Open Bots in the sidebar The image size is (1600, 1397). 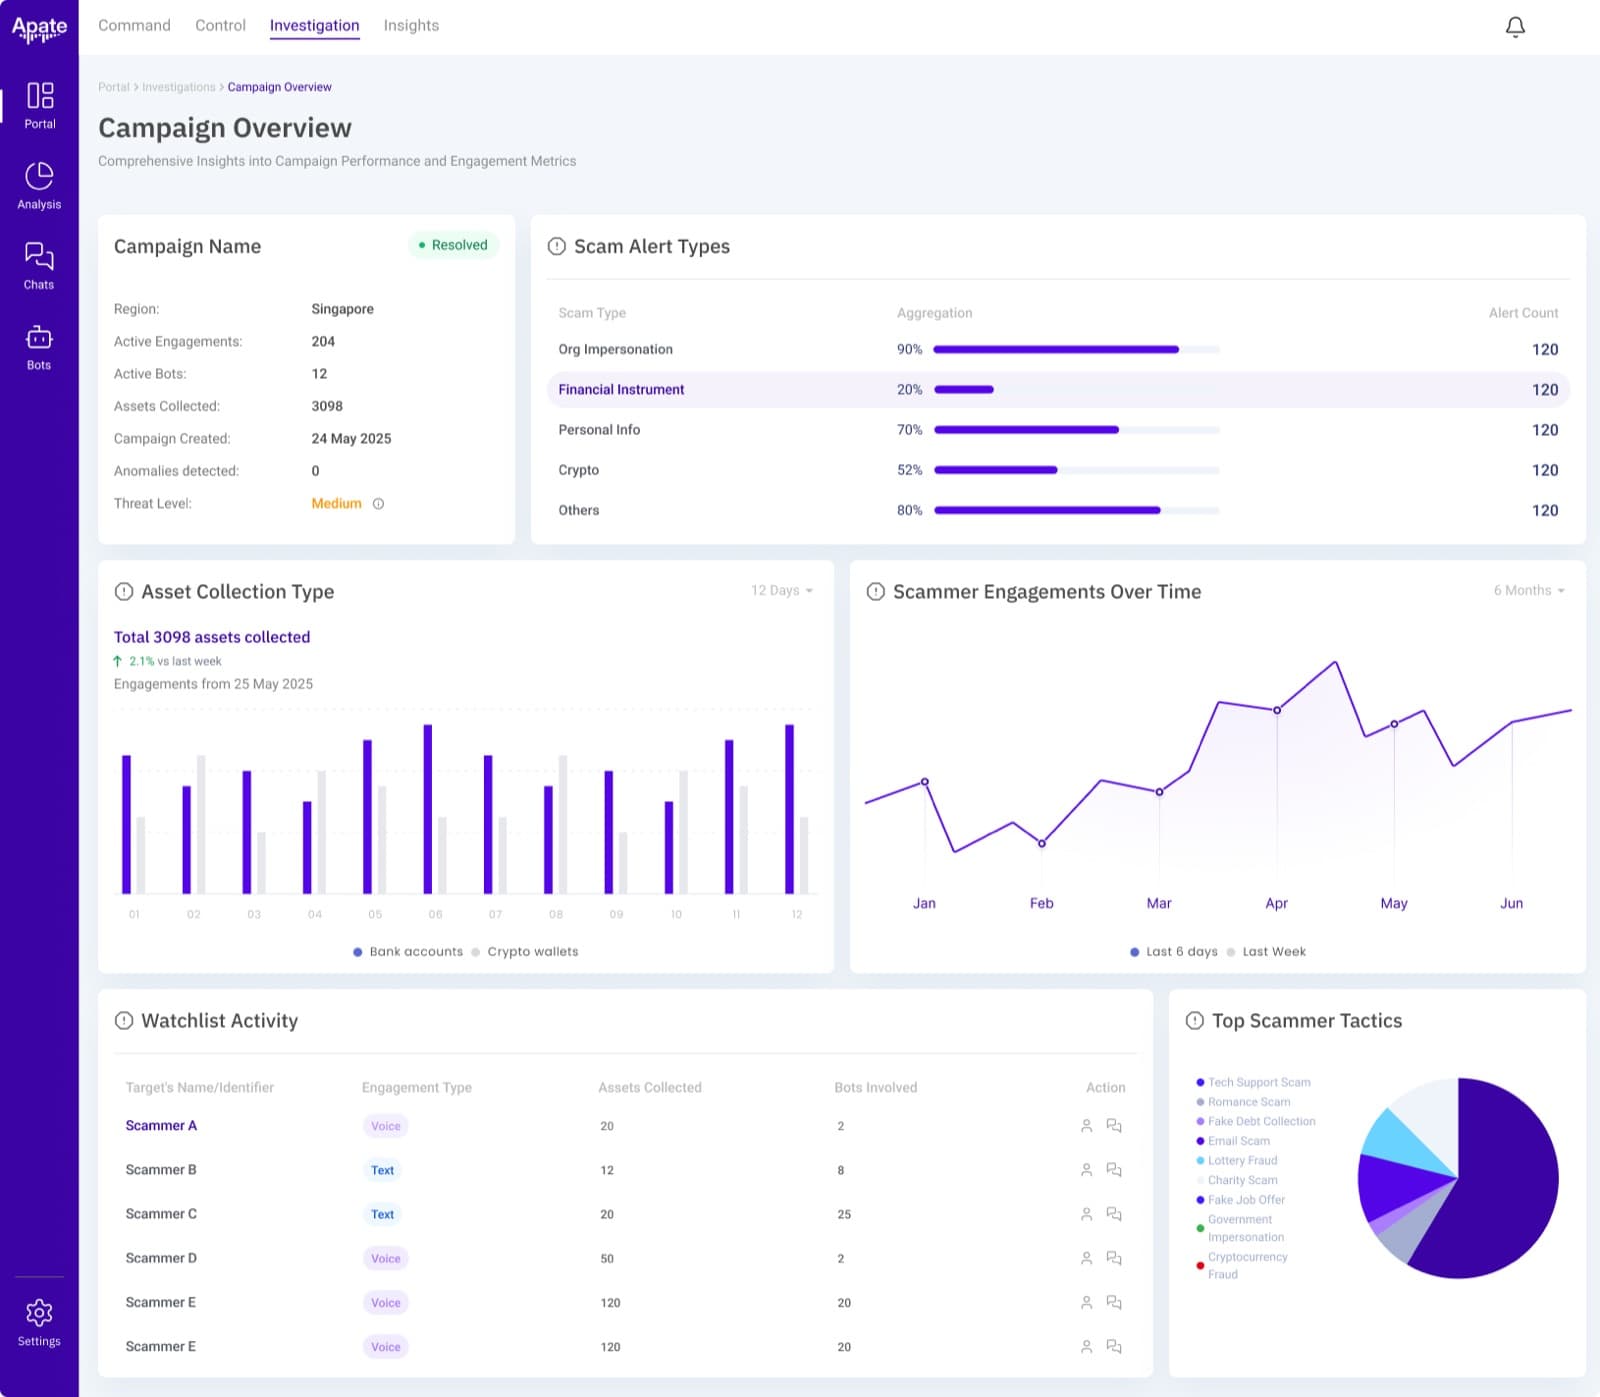[39, 347]
